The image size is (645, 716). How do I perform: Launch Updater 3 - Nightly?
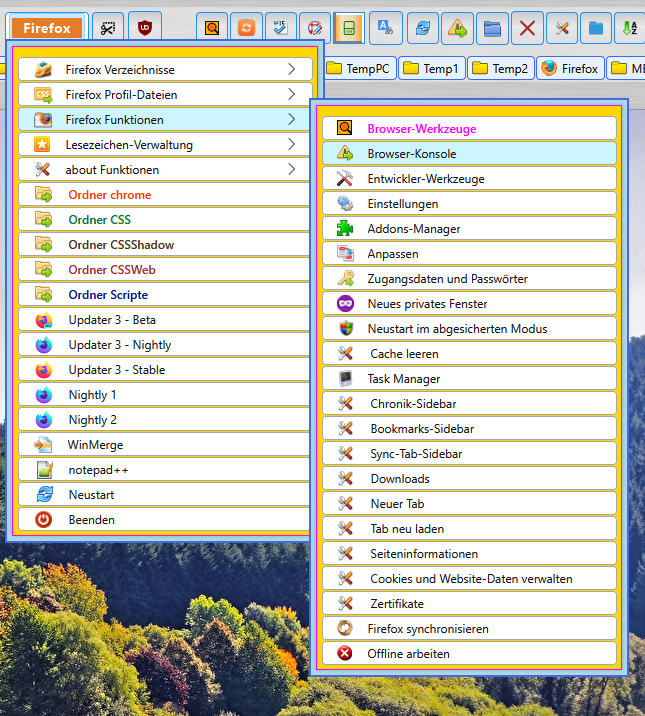point(164,345)
